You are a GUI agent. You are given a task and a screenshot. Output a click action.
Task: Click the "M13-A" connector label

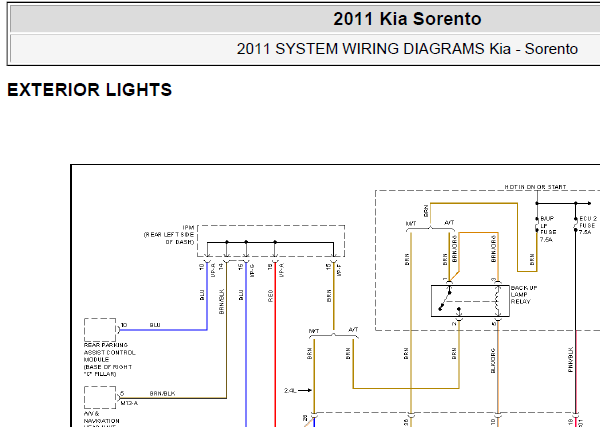(x=129, y=403)
